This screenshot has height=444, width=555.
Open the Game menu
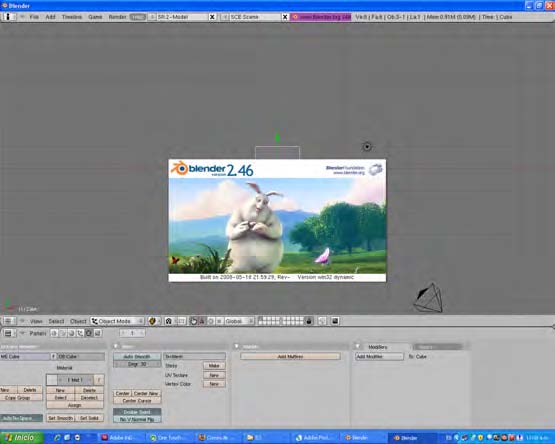[x=95, y=17]
